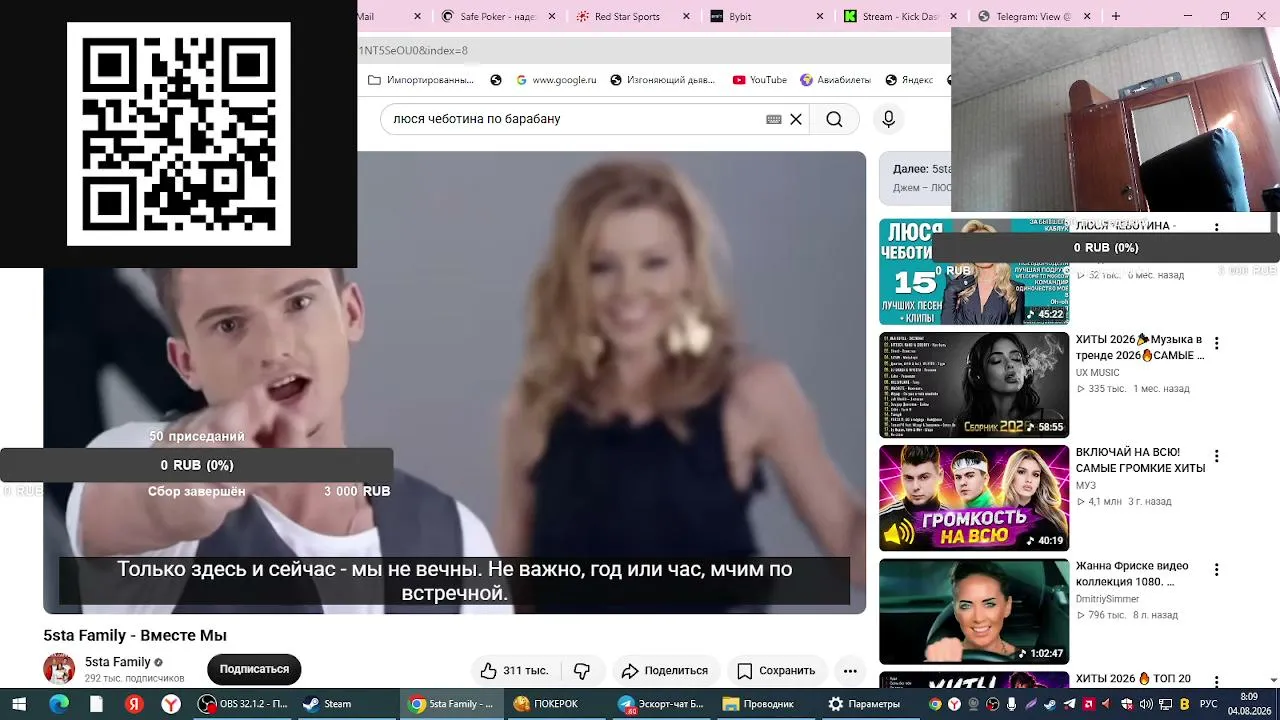Switch to Steam in taskbar

pyautogui.click(x=346, y=704)
